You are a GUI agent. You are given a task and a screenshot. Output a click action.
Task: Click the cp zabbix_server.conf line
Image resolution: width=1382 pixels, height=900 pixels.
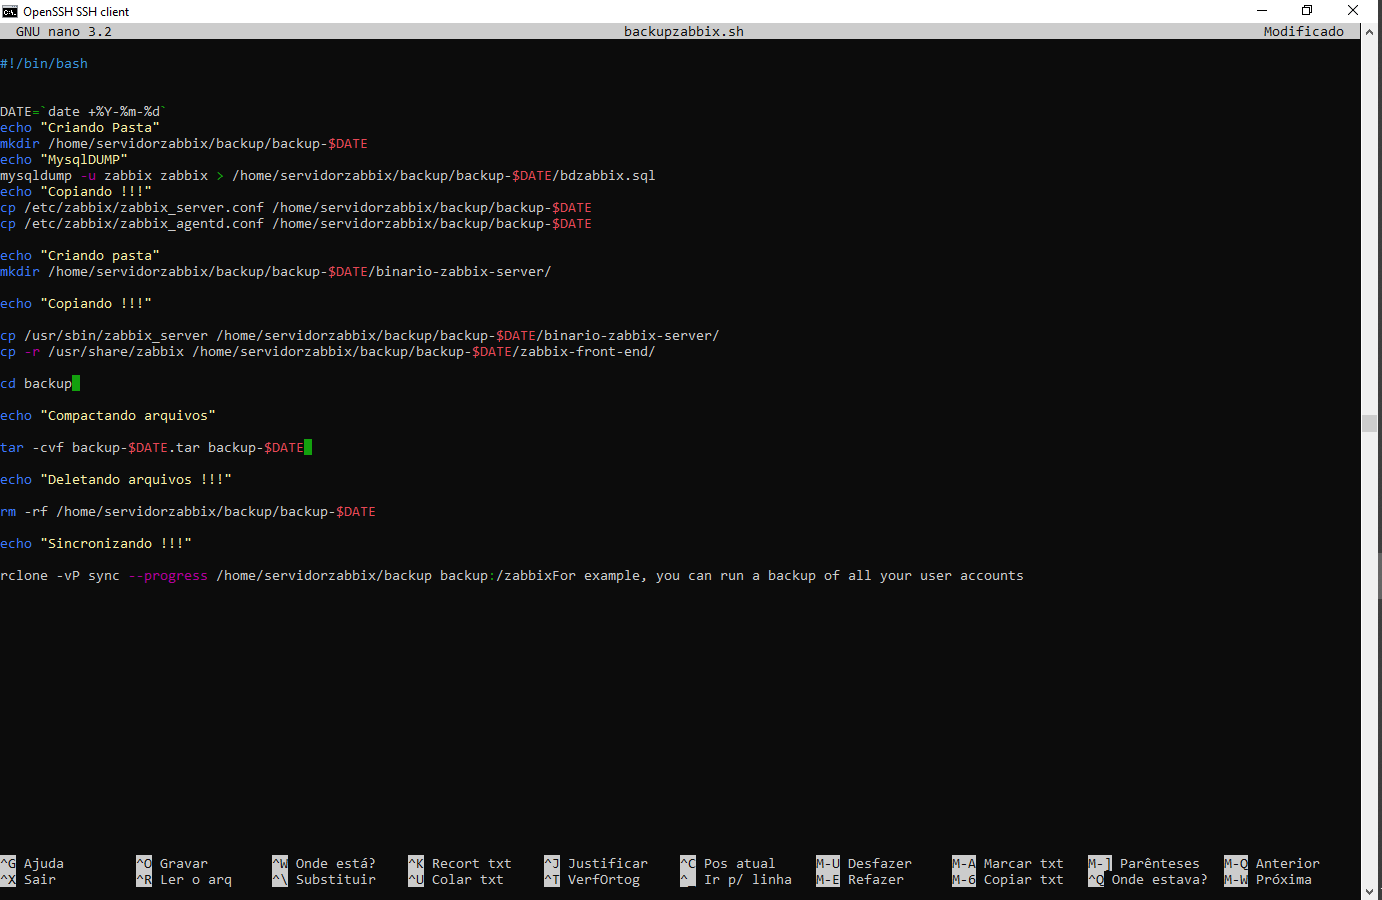coord(296,207)
